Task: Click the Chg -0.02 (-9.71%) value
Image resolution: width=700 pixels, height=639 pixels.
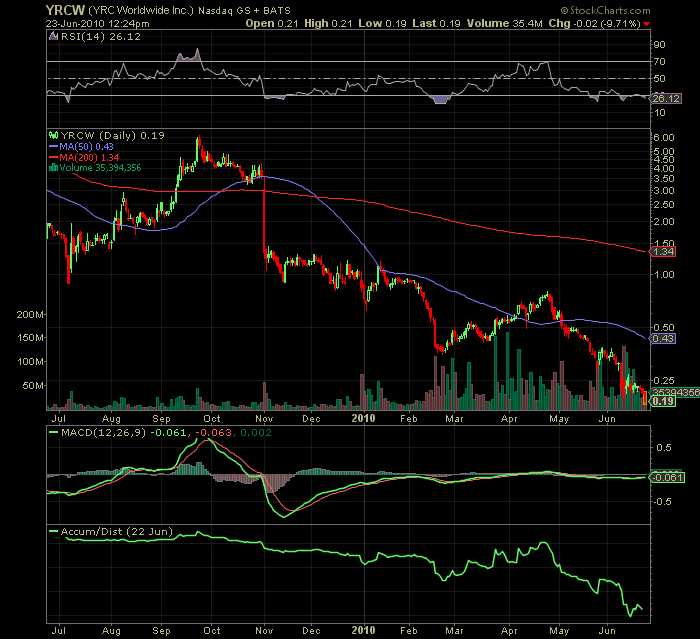Action: pos(595,23)
